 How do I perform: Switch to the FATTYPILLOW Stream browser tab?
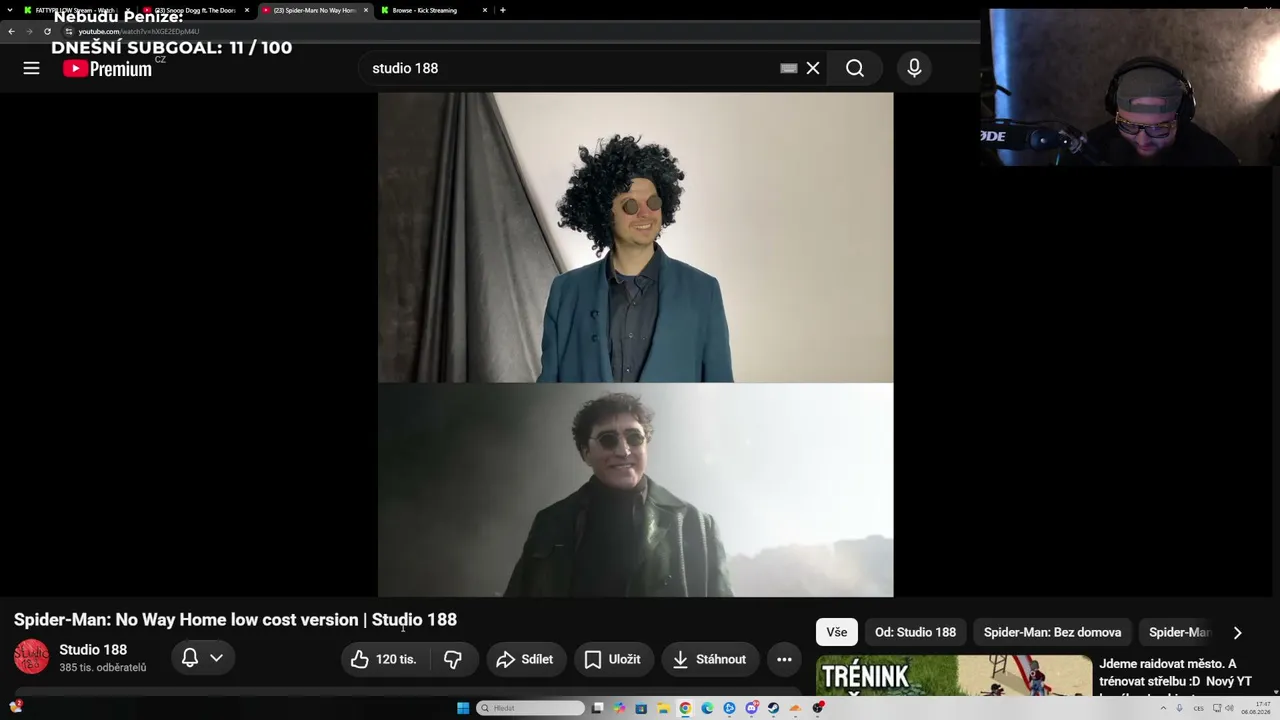coord(75,10)
